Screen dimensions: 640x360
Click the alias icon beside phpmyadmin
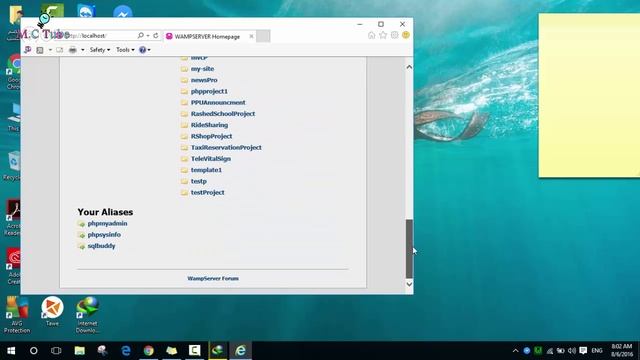[x=81, y=224]
